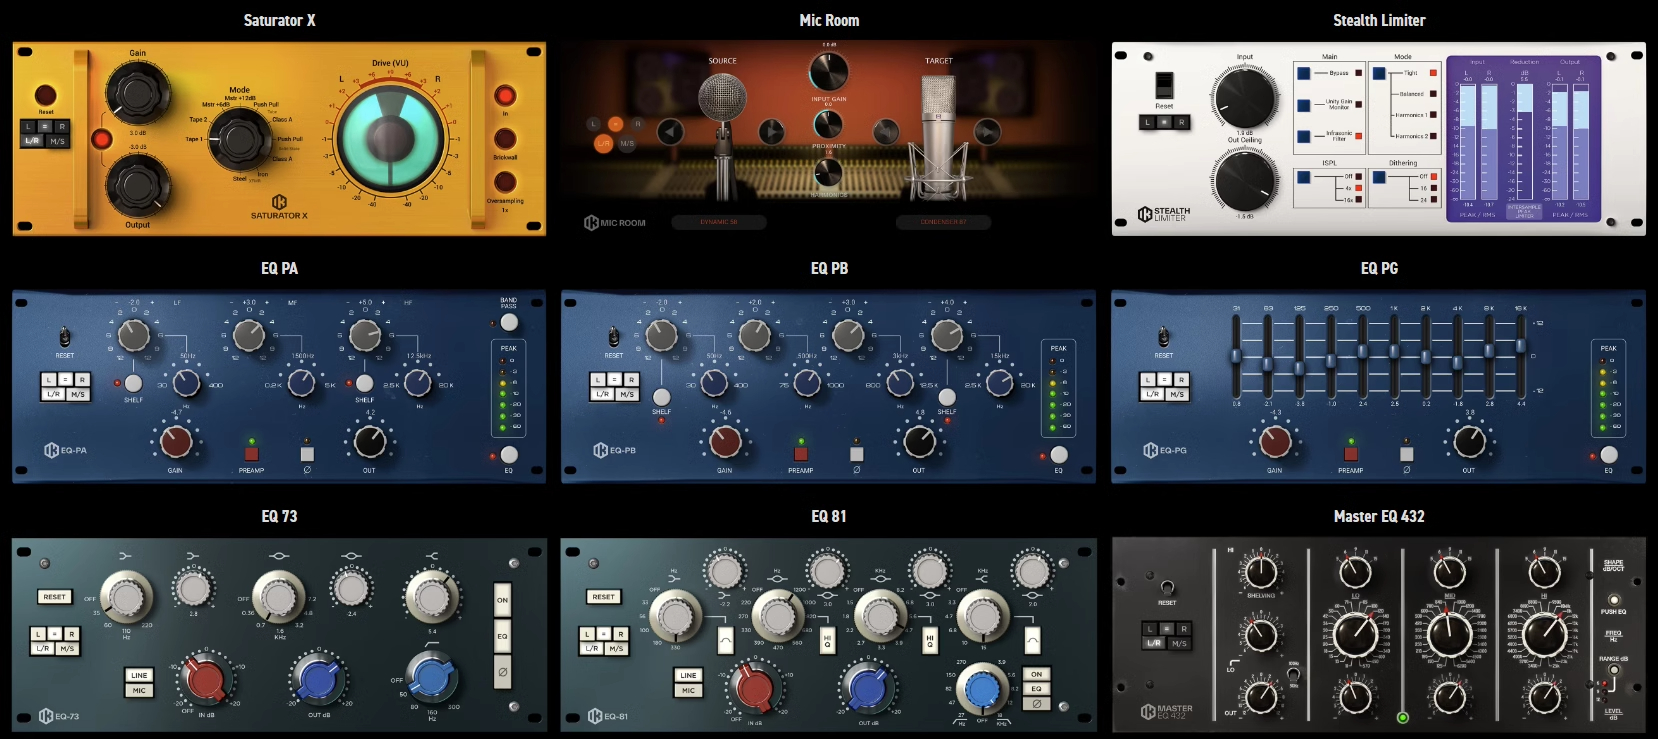Click the Mode selector button on Stealth Limiter
The width and height of the screenshot is (1658, 739).
coord(1379,74)
